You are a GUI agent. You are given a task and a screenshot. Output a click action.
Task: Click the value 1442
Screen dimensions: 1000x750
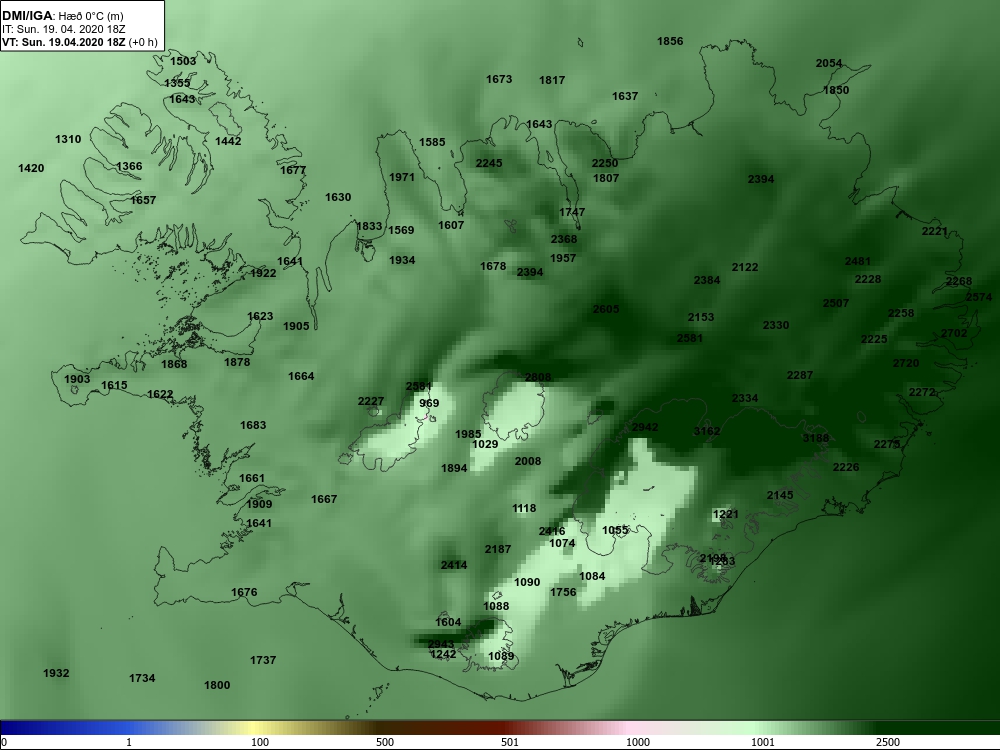(x=228, y=141)
